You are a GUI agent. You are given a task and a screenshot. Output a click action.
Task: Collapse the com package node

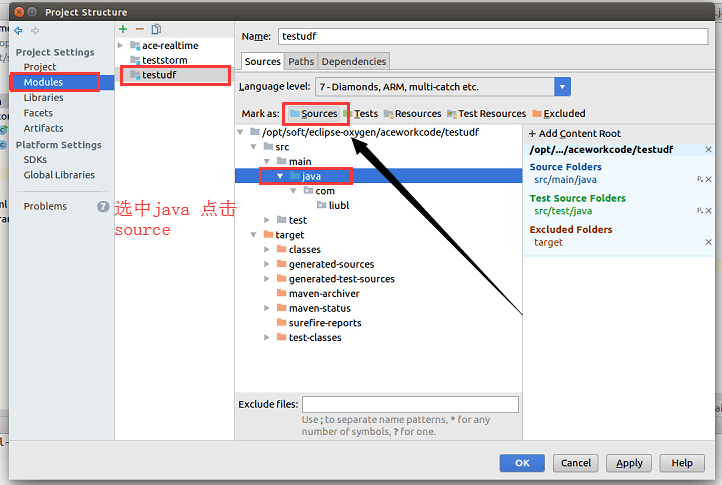[x=293, y=191]
